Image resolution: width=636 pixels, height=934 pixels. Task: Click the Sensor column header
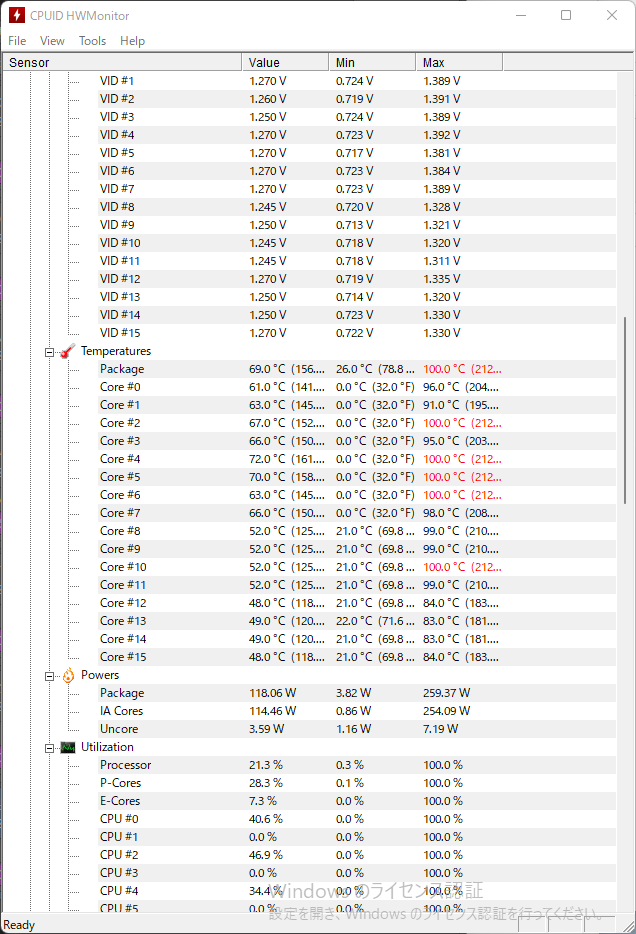pyautogui.click(x=120, y=62)
